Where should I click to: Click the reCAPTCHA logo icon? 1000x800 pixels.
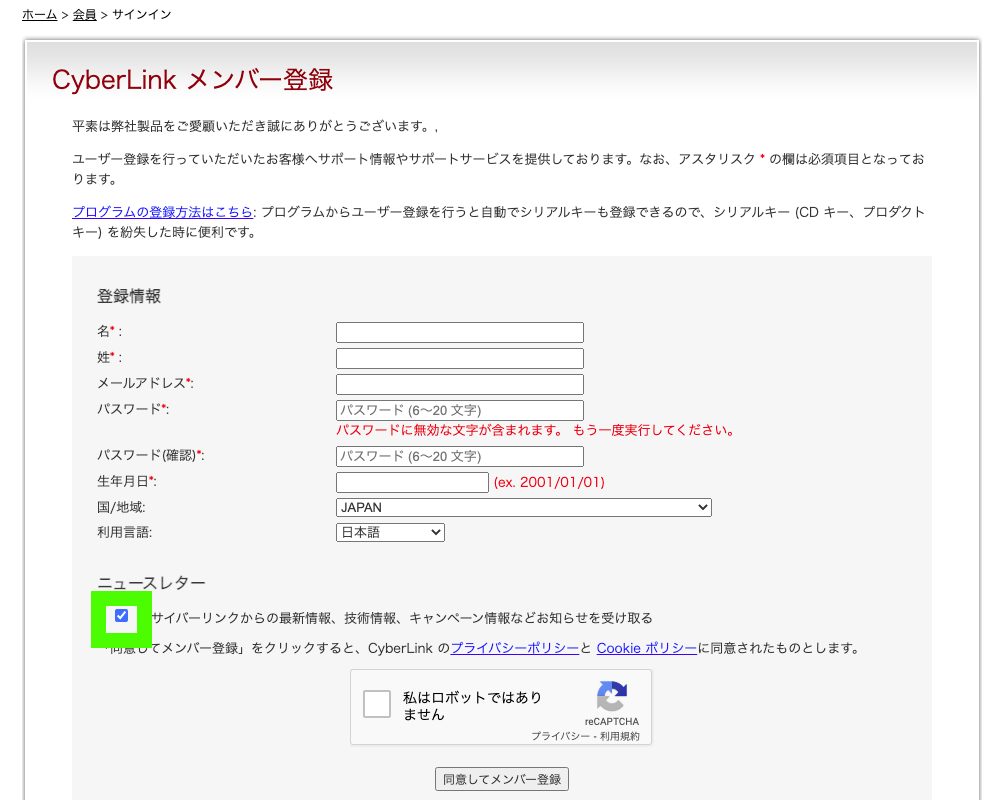click(612, 696)
